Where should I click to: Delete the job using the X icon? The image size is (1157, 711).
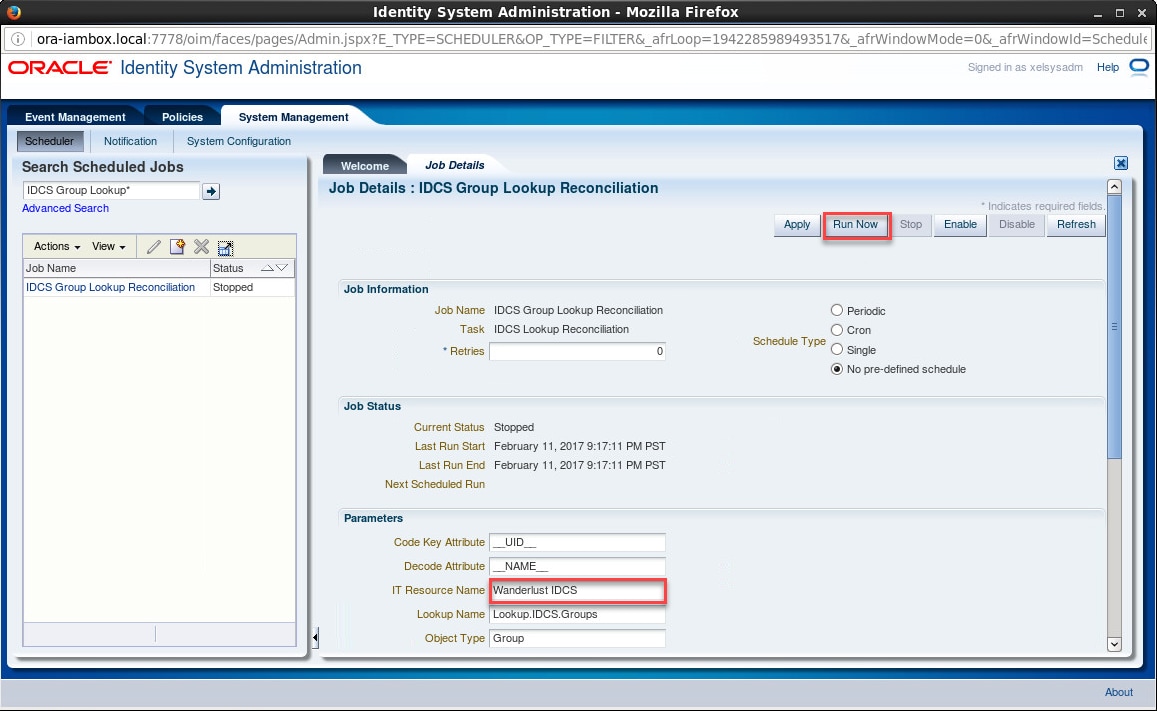[200, 246]
